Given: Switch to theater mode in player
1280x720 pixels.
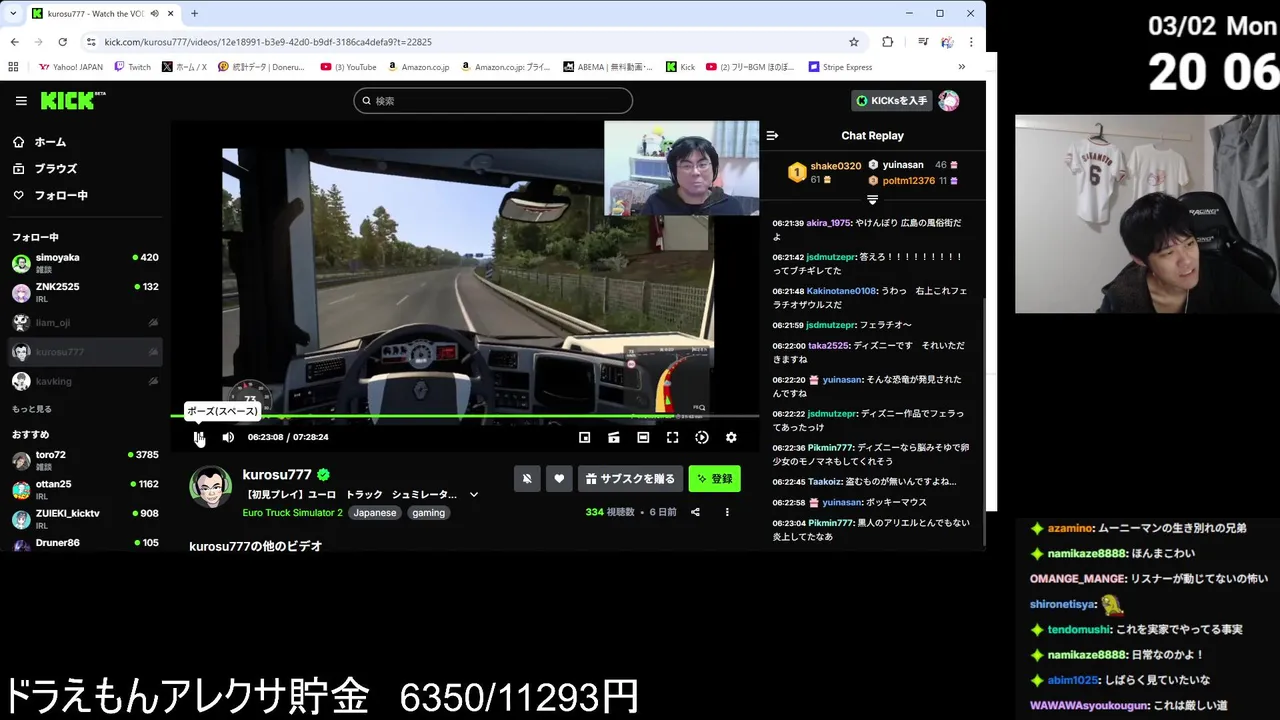Looking at the screenshot, I should 643,437.
